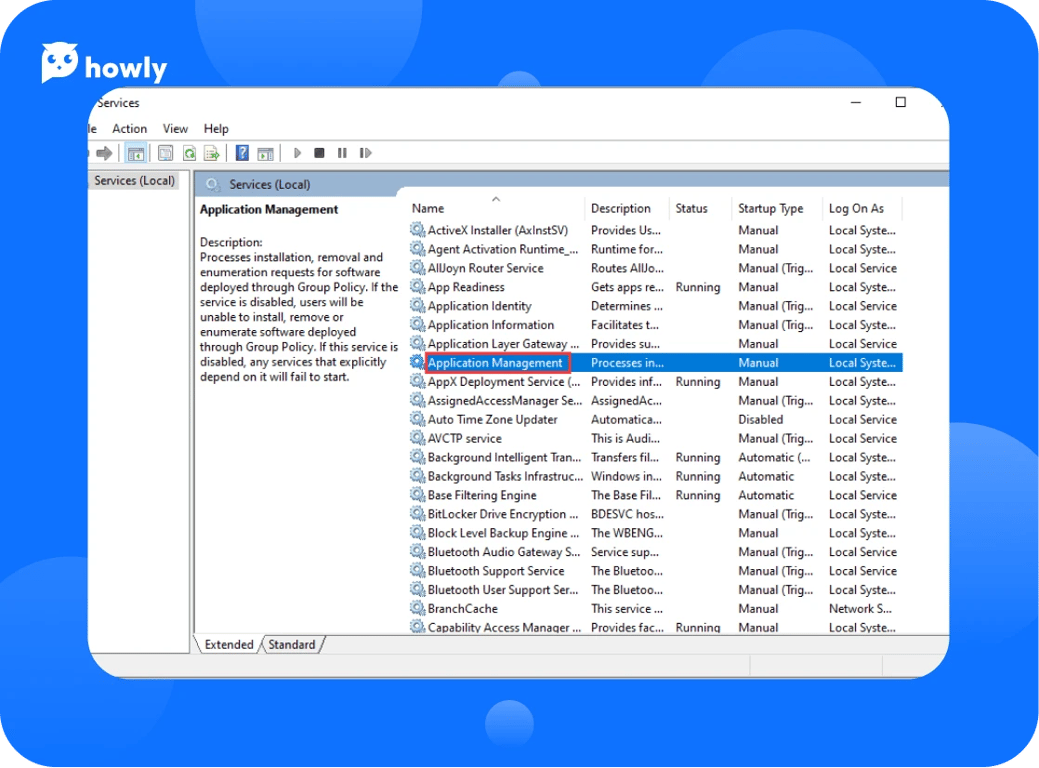
Task: Switch to the Standard tab
Action: point(292,645)
